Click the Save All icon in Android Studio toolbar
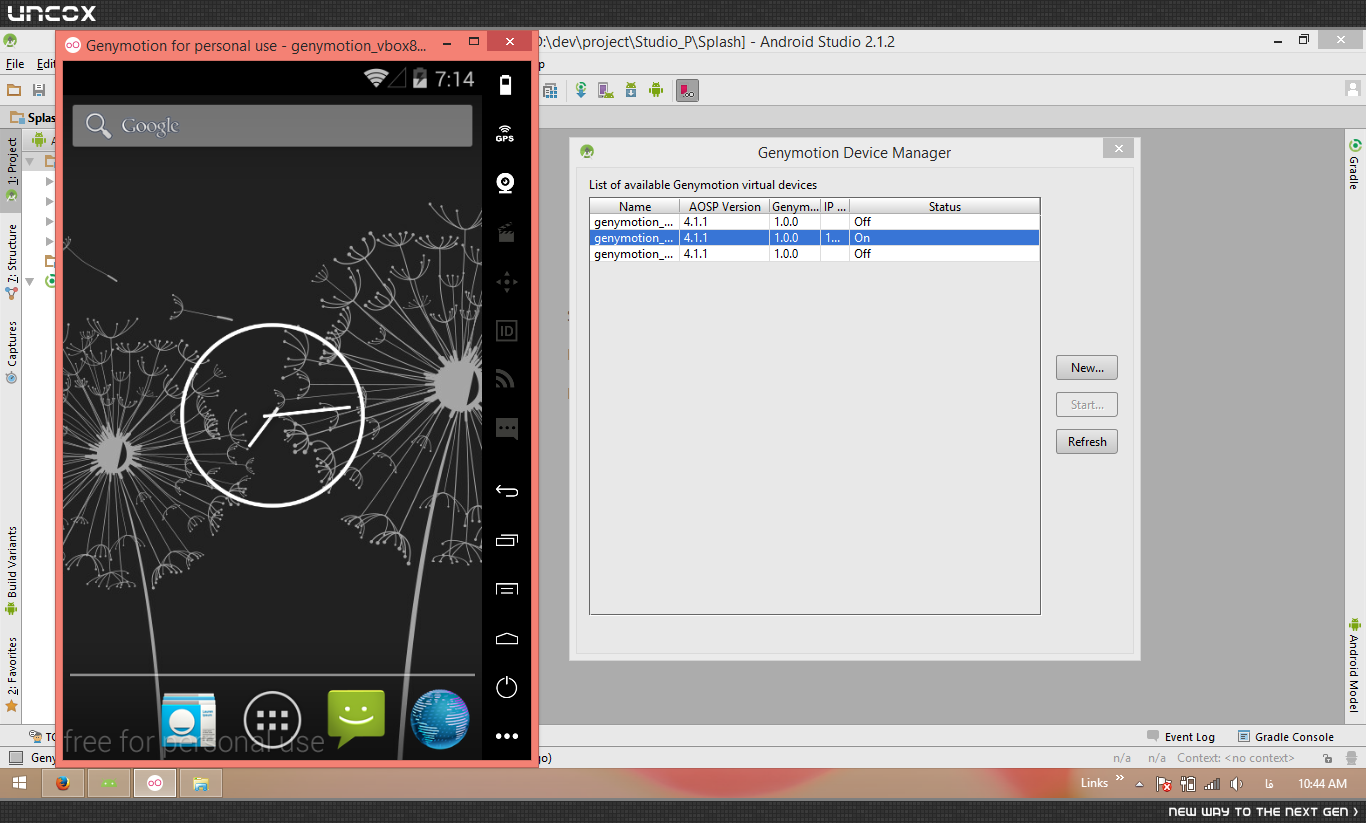This screenshot has width=1366, height=823. (39, 90)
